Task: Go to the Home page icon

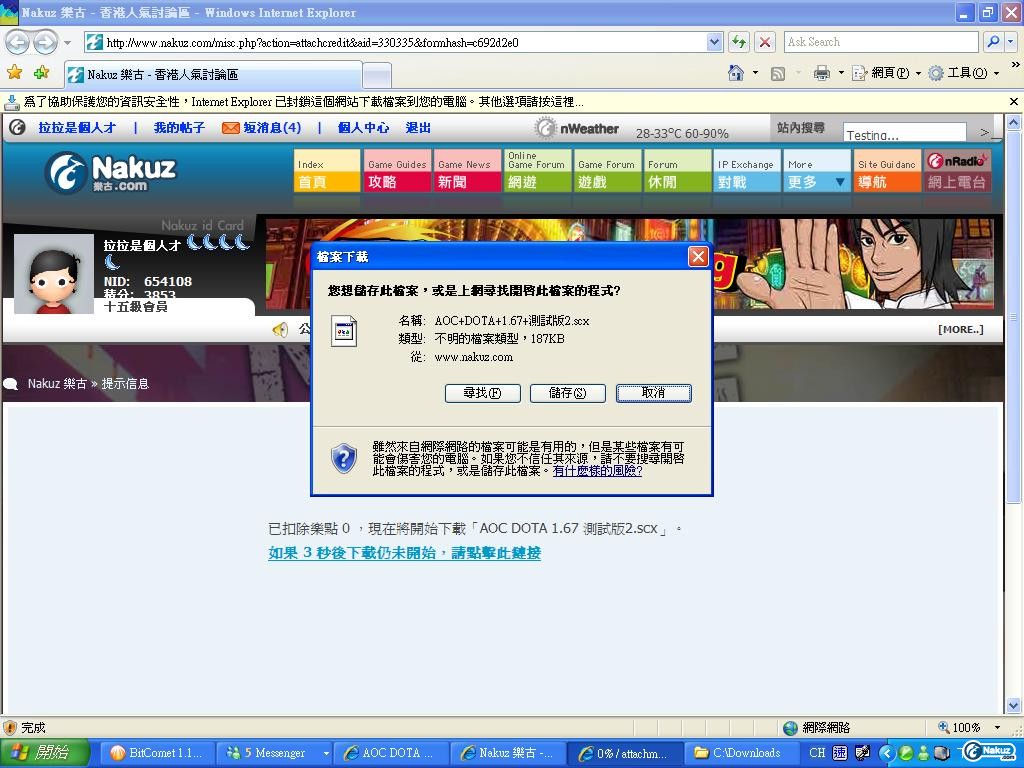Action: click(x=736, y=72)
